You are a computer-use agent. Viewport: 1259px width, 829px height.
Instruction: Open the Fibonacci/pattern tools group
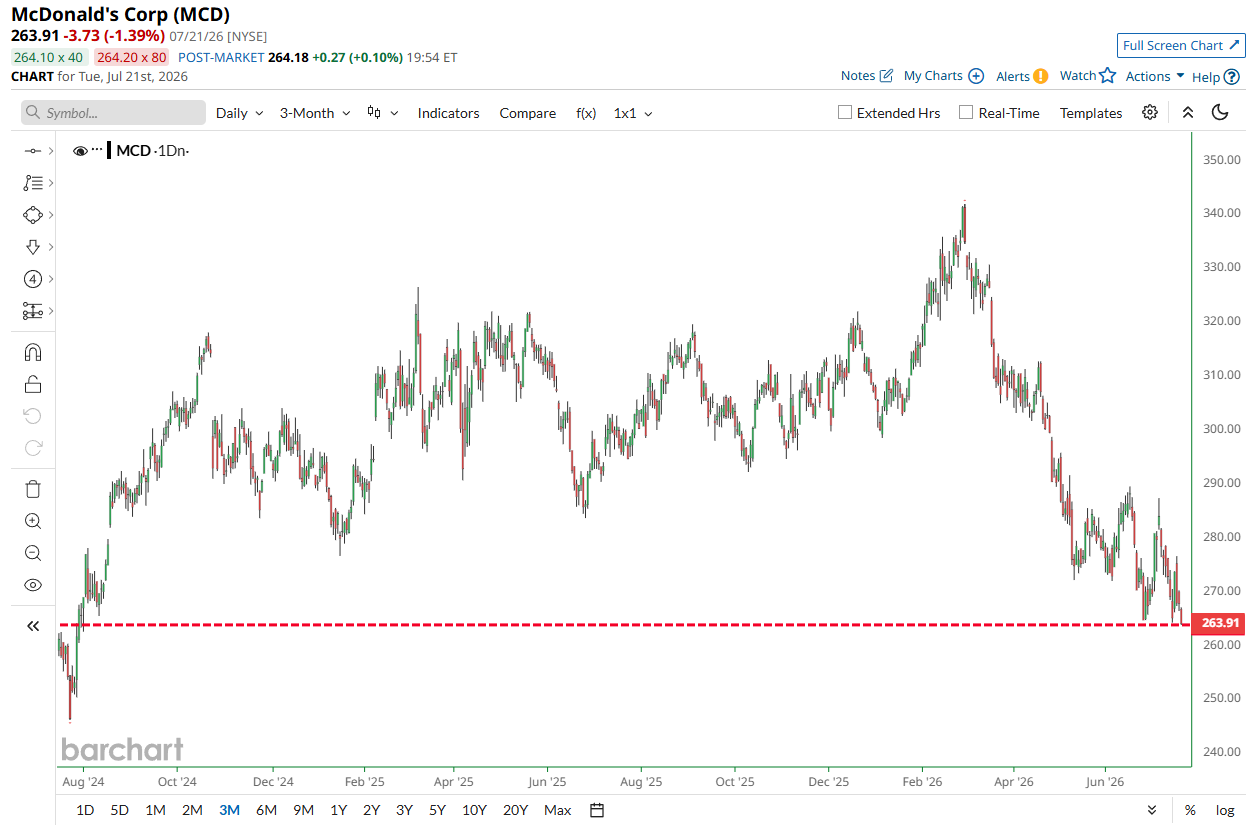click(32, 183)
